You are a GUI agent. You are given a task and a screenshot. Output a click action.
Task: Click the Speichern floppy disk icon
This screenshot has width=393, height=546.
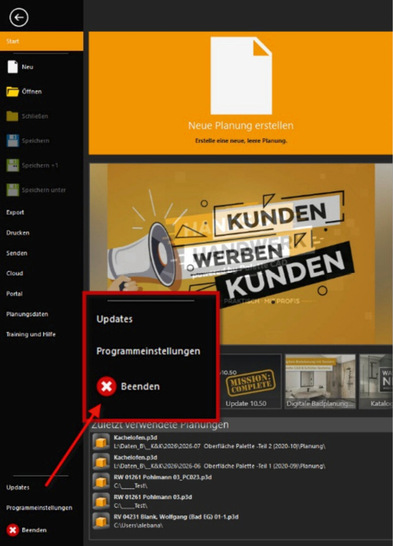click(x=13, y=141)
